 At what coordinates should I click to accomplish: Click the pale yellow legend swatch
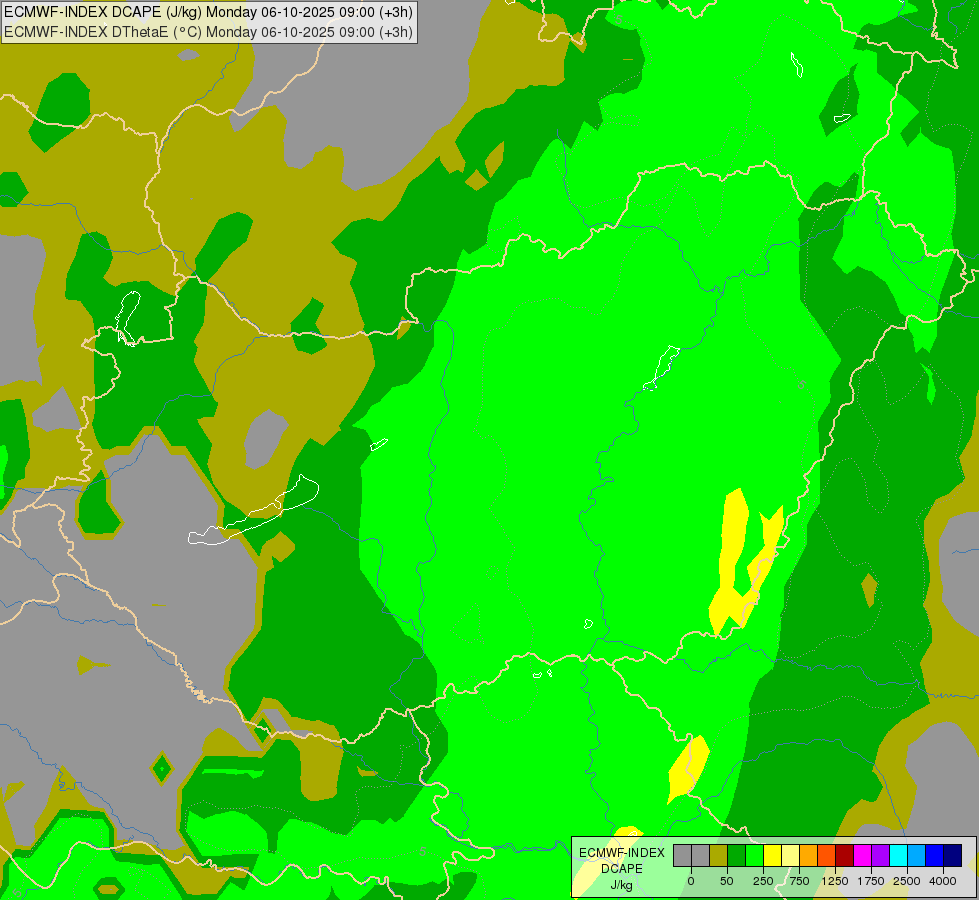pos(790,856)
